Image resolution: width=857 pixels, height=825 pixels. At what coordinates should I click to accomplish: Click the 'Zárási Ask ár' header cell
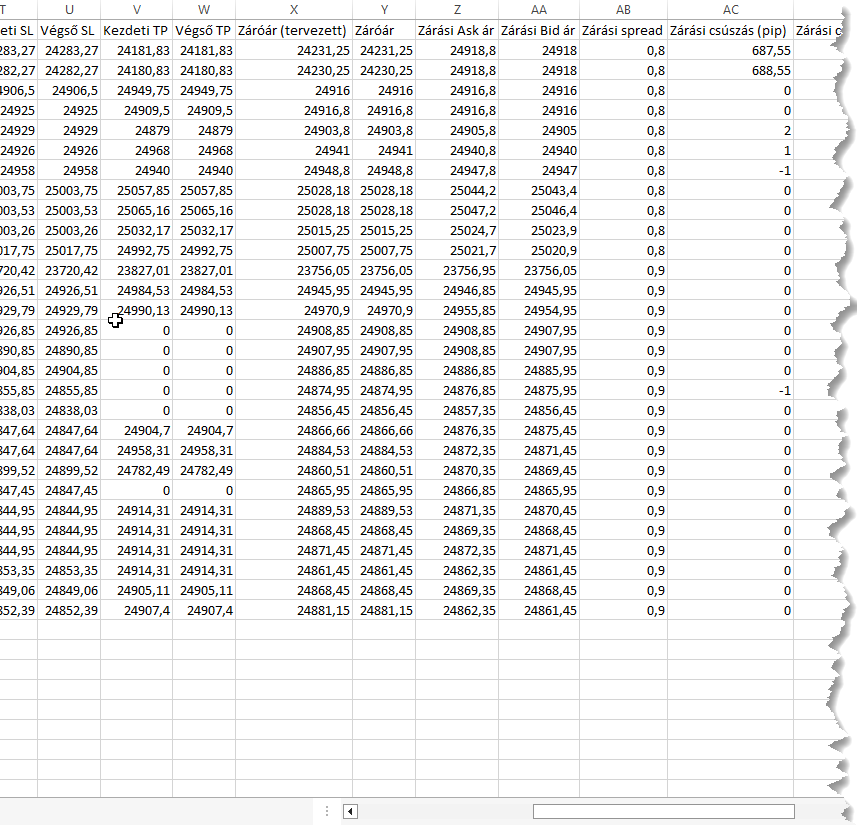457,31
